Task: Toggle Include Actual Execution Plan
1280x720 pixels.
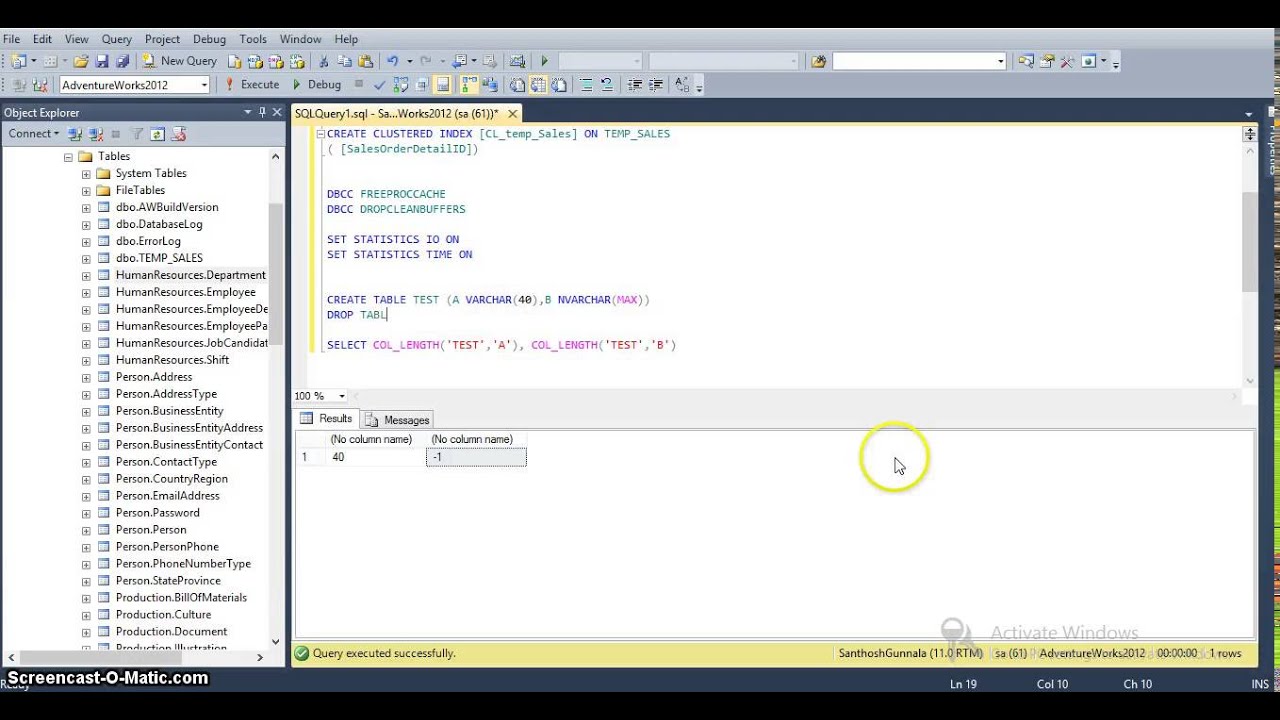Action: pyautogui.click(x=469, y=85)
